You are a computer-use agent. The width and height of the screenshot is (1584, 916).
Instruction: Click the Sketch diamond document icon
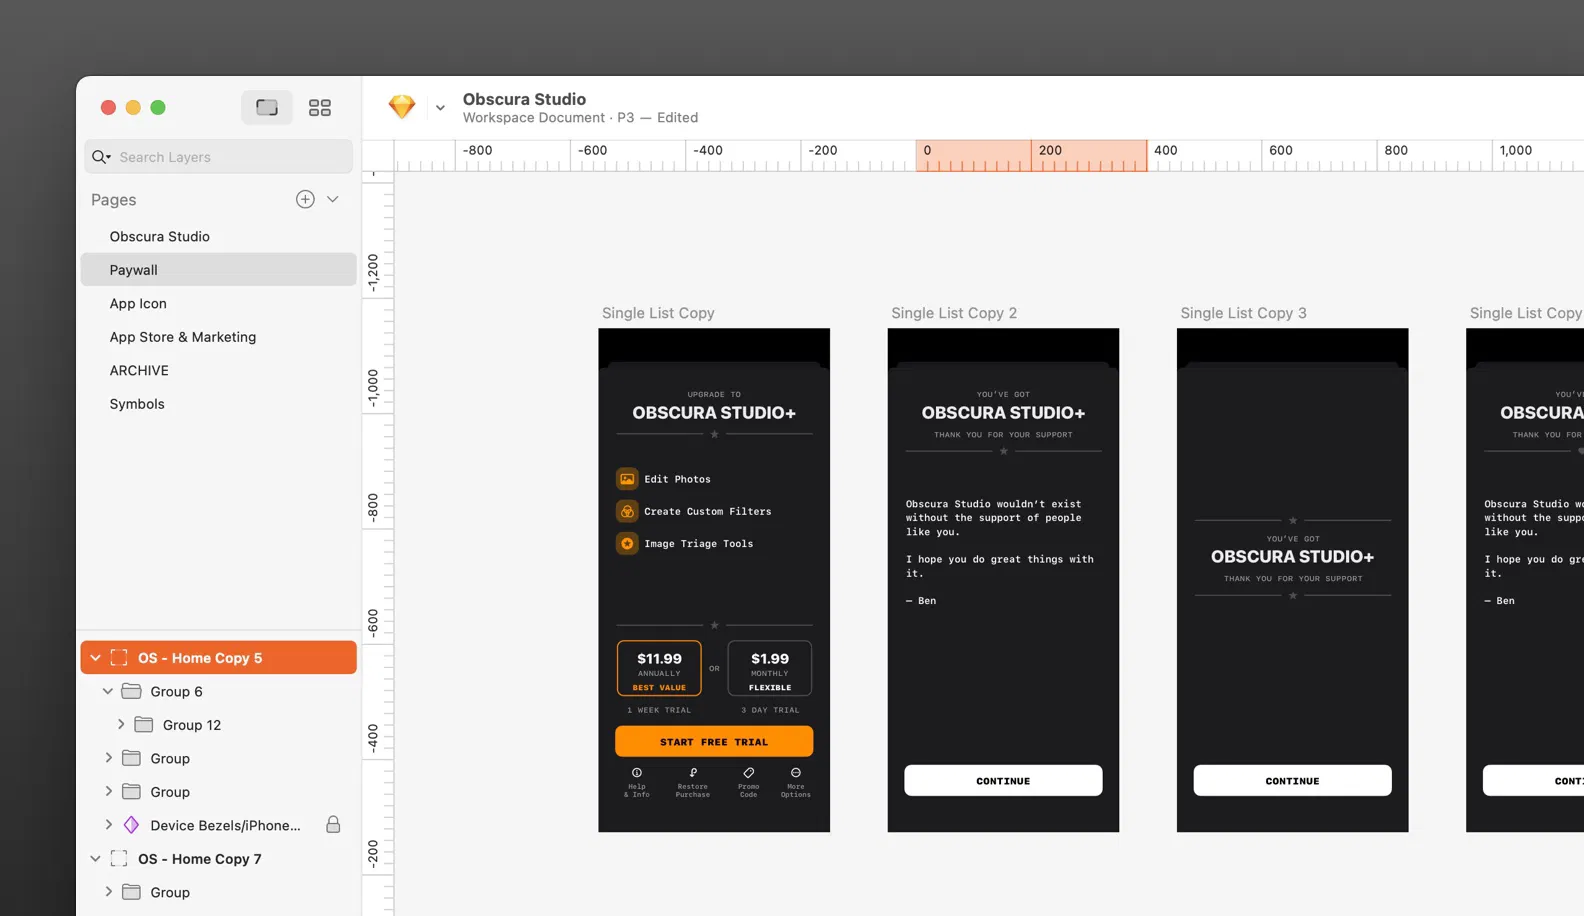click(402, 107)
